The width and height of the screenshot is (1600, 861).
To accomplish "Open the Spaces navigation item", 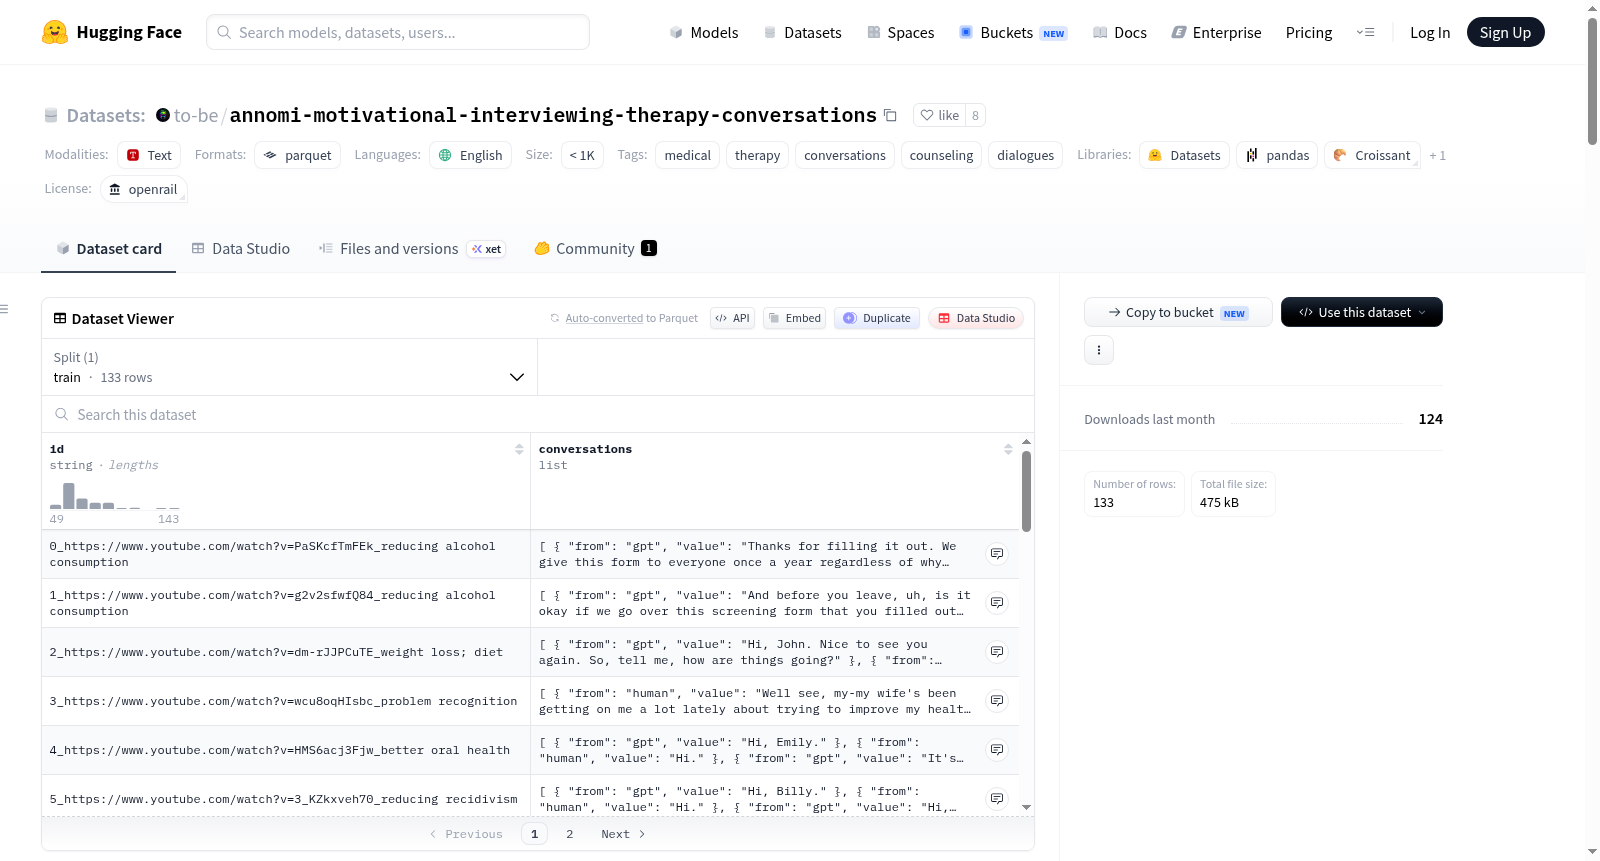I will click(900, 33).
